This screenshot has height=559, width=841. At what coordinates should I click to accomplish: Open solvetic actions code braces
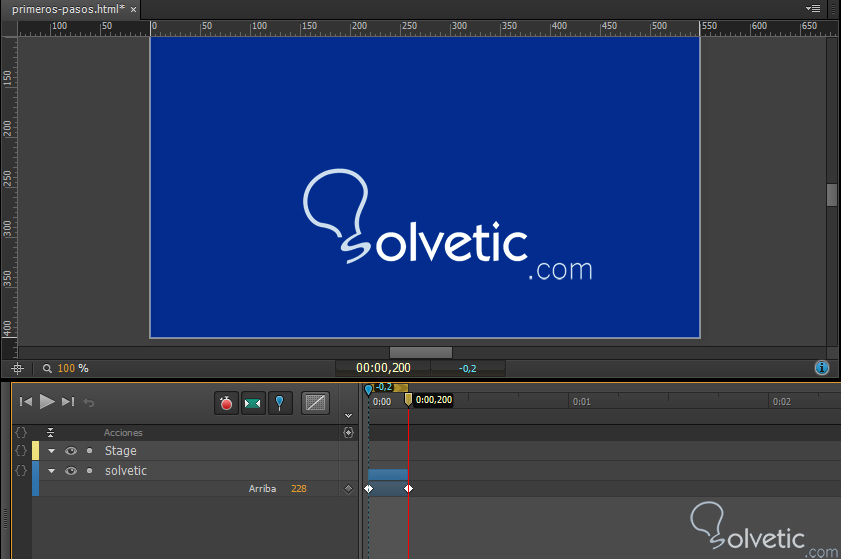[x=21, y=470]
